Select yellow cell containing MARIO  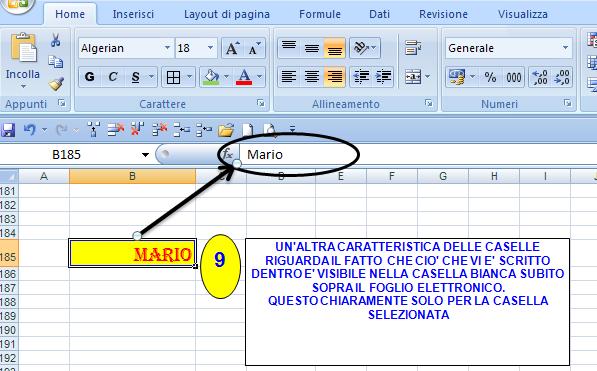(132, 253)
